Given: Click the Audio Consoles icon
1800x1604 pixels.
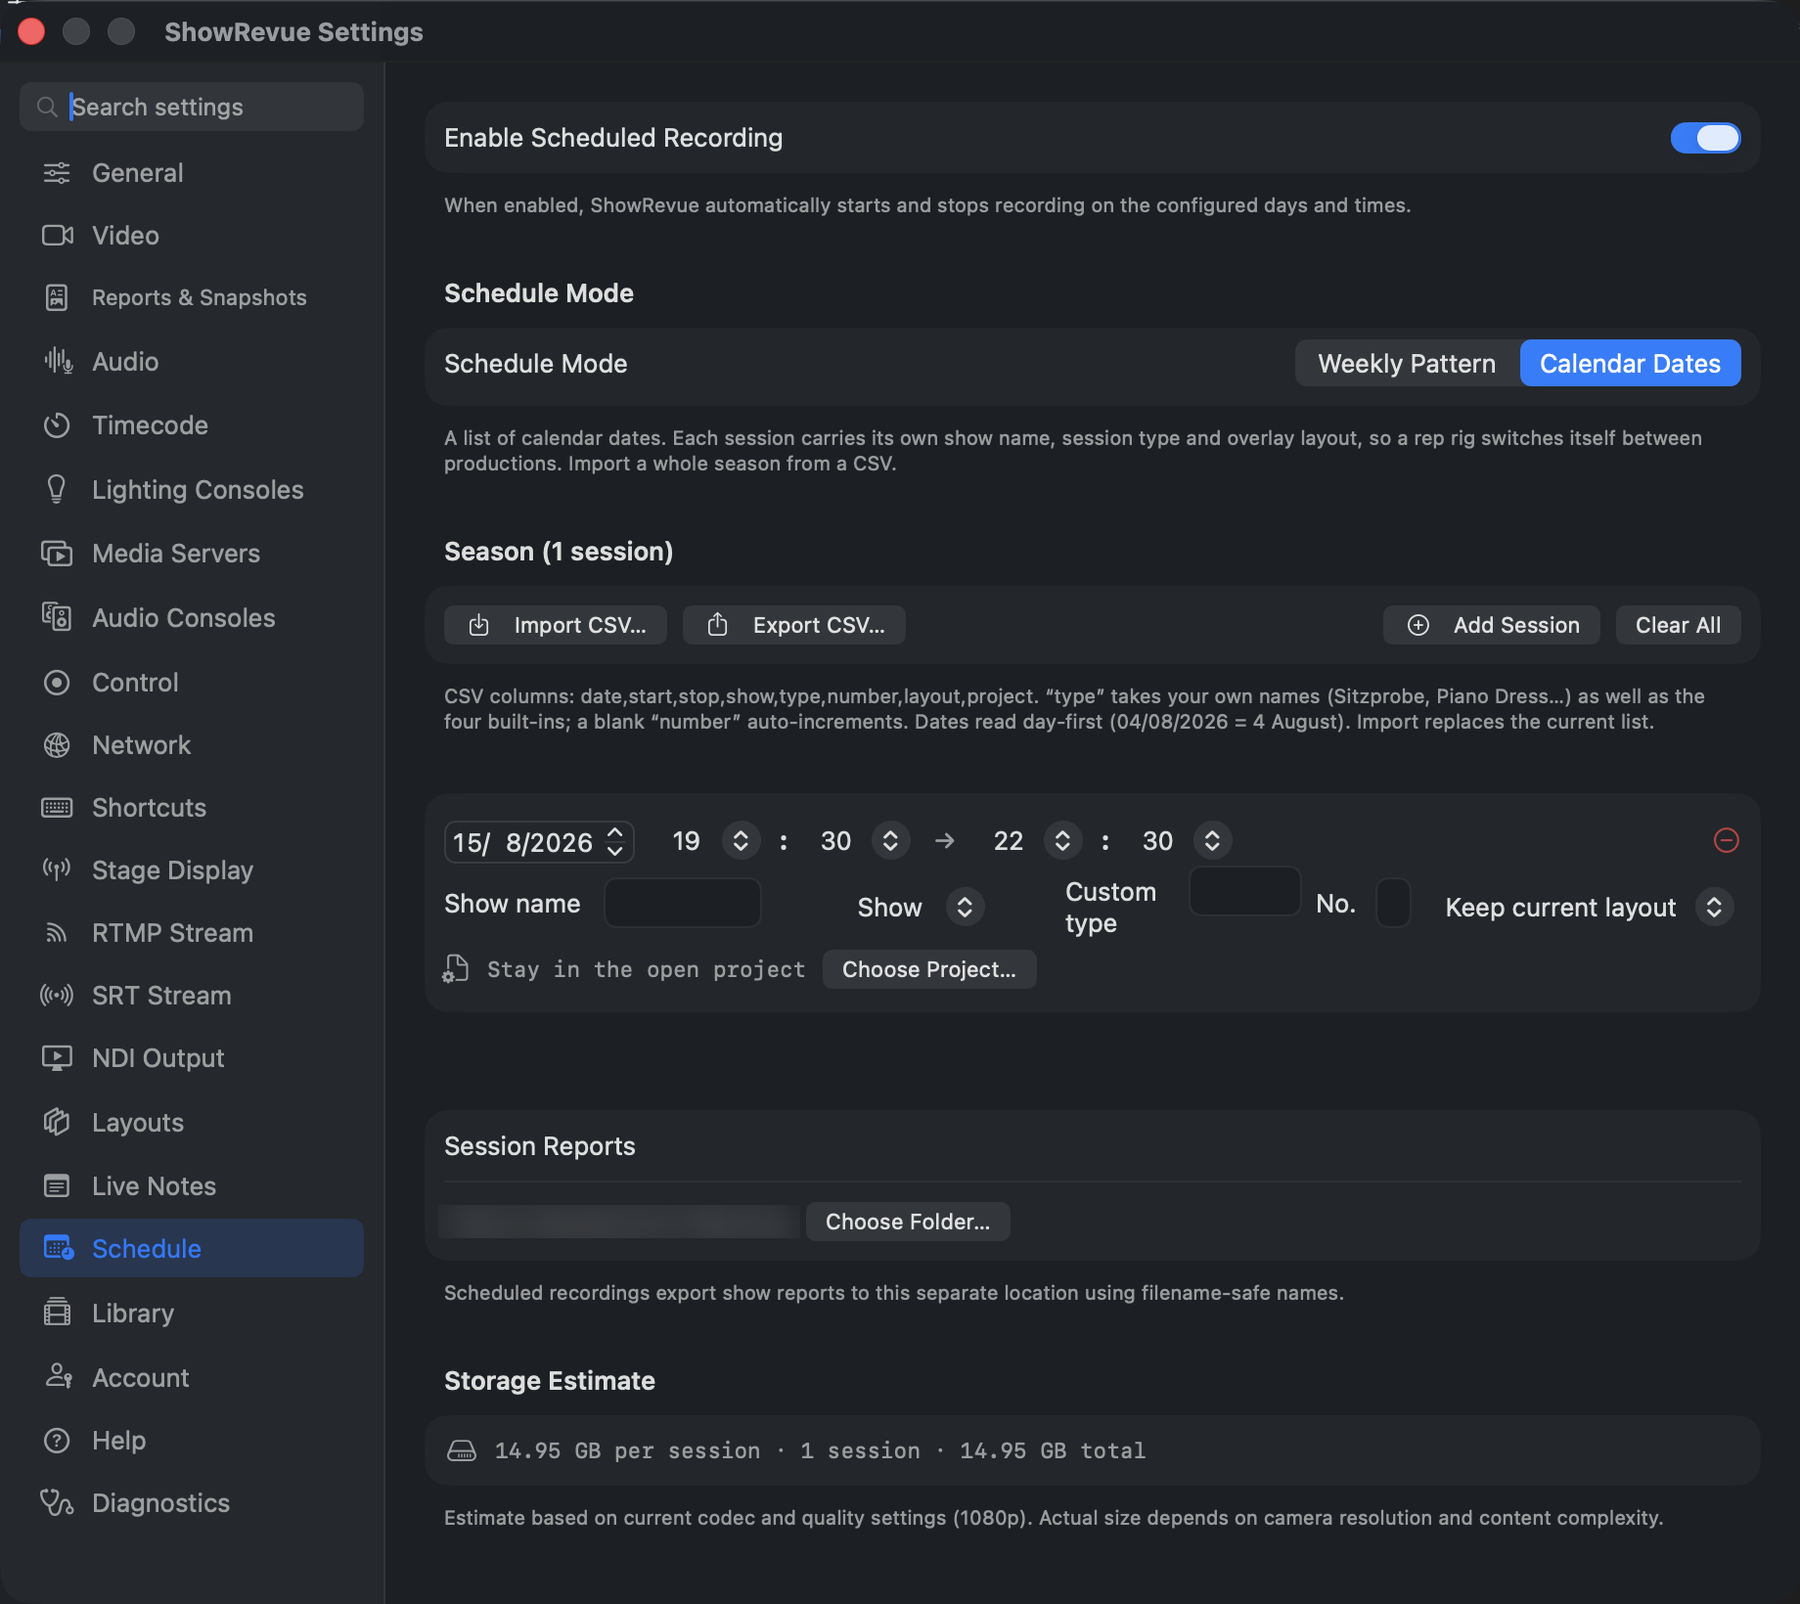Looking at the screenshot, I should point(57,617).
